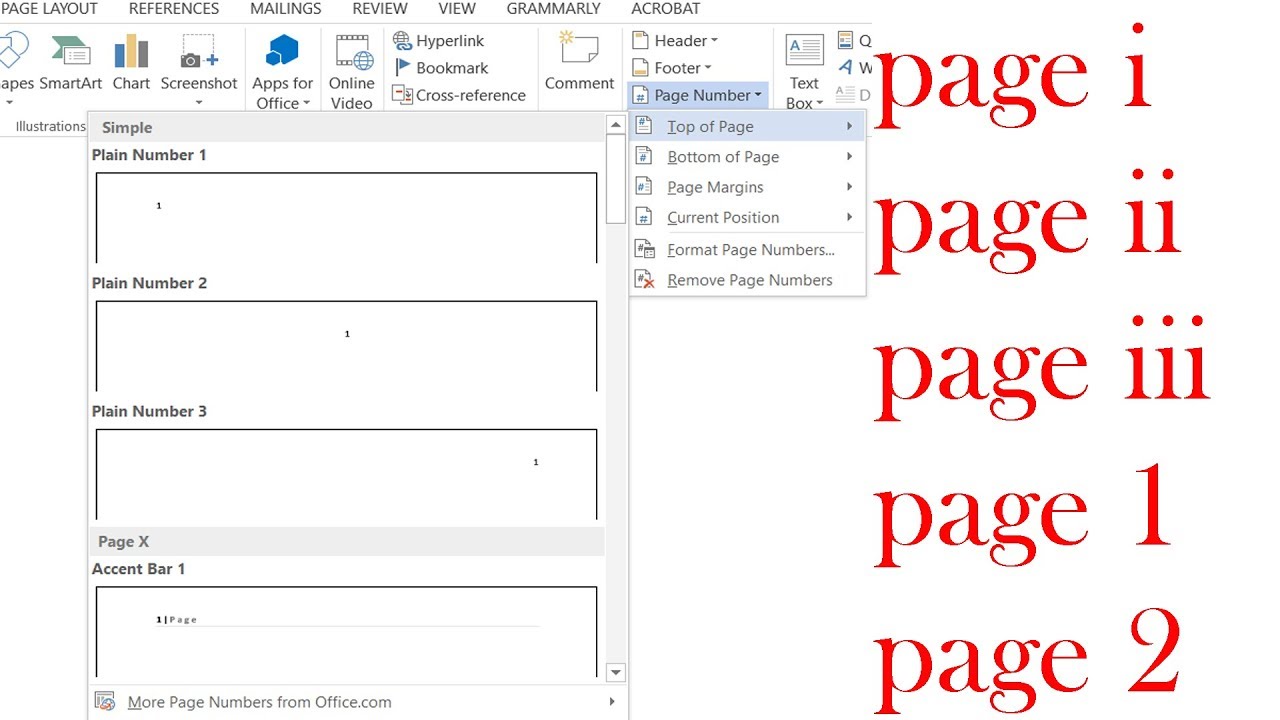Insert a Hyperlink

tap(438, 41)
